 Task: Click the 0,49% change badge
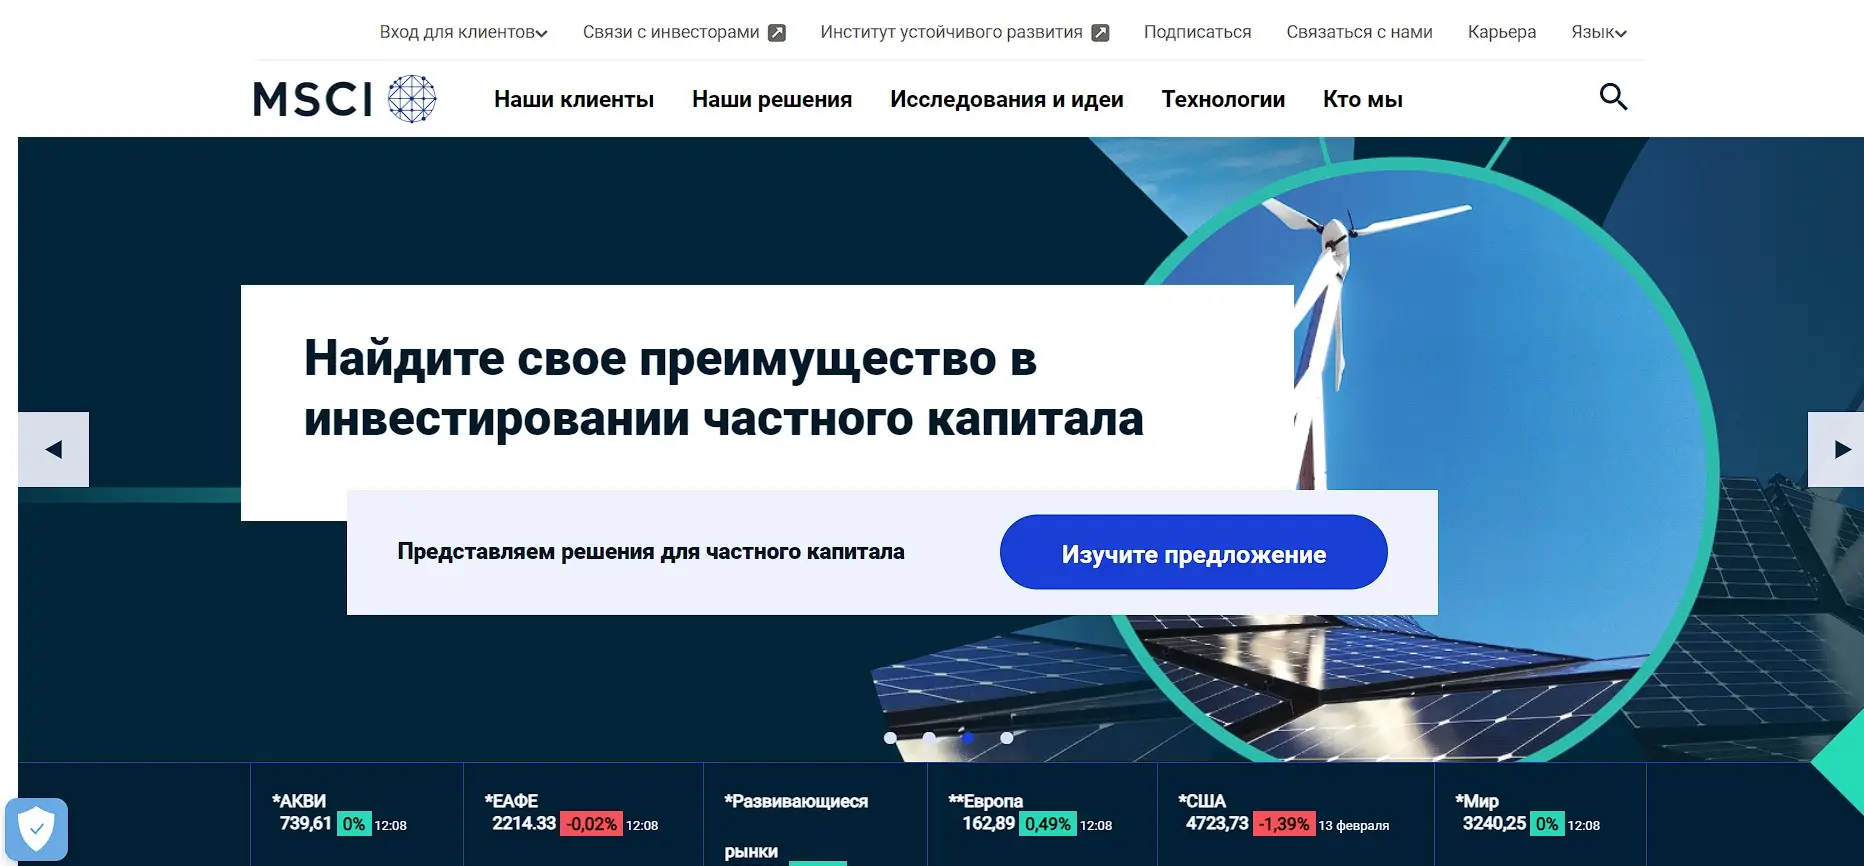(1048, 824)
